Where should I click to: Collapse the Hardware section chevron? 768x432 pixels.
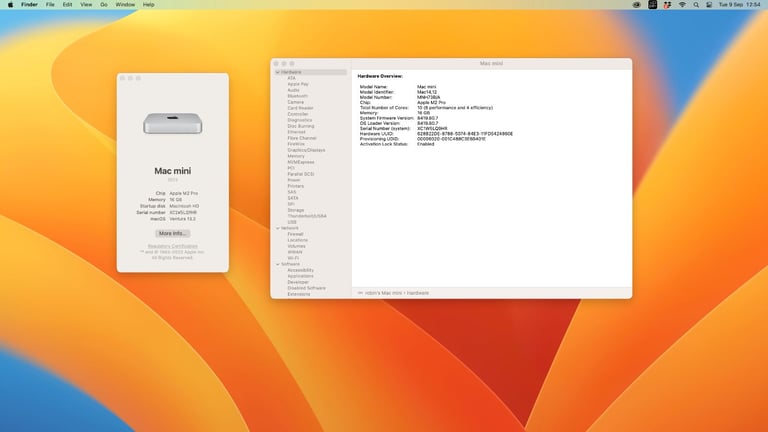(x=278, y=72)
